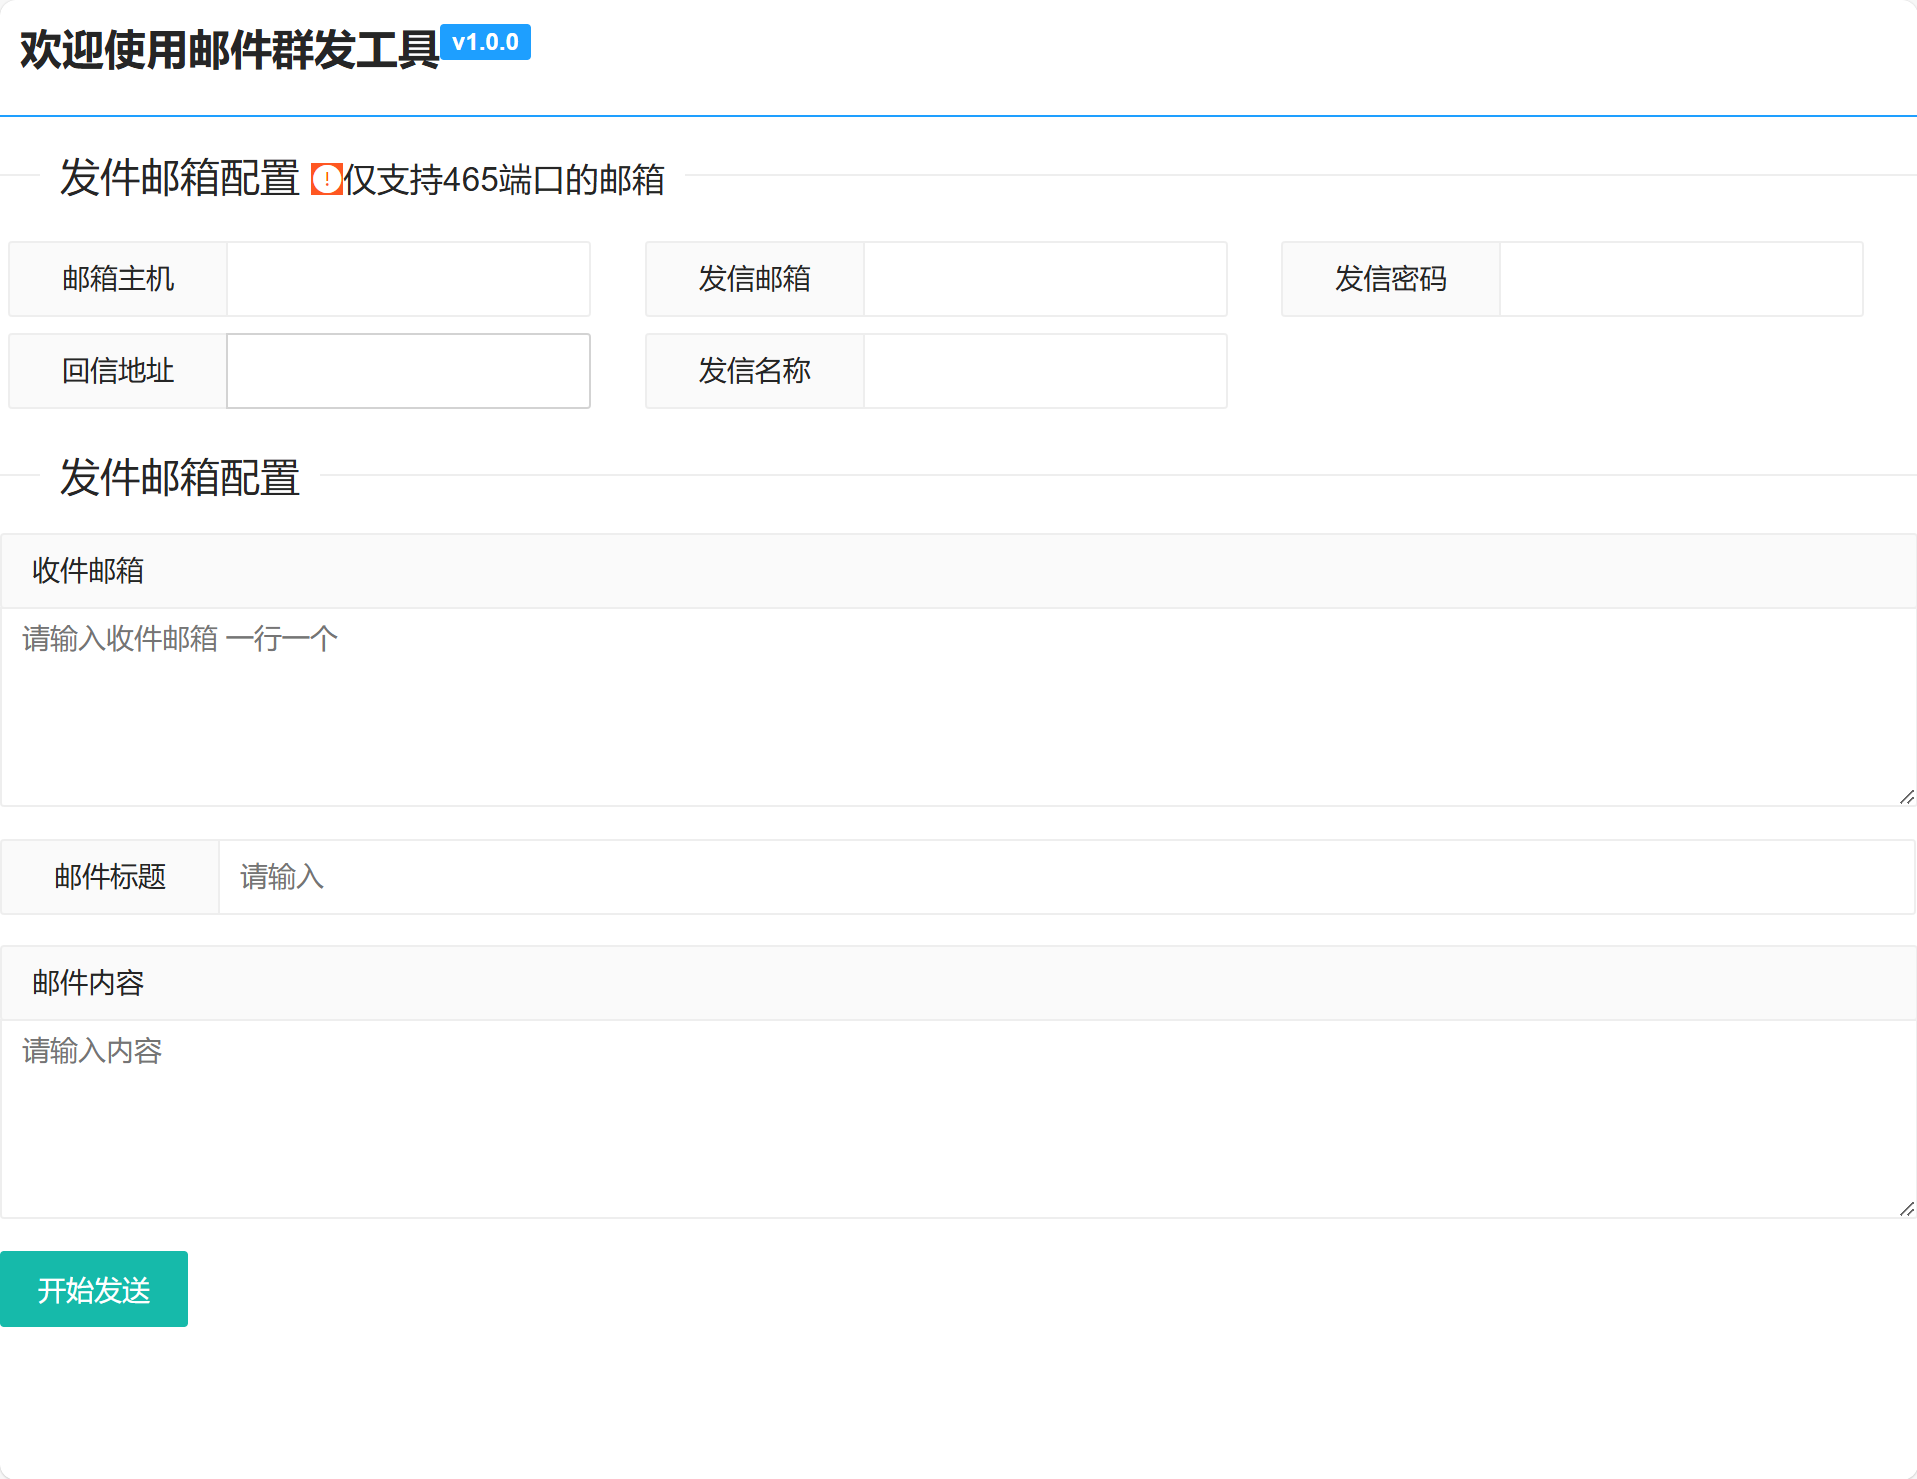1917x1479 pixels.
Task: Click the 仅支持465端口的邮箱 notice text
Action: pyautogui.click(x=504, y=180)
